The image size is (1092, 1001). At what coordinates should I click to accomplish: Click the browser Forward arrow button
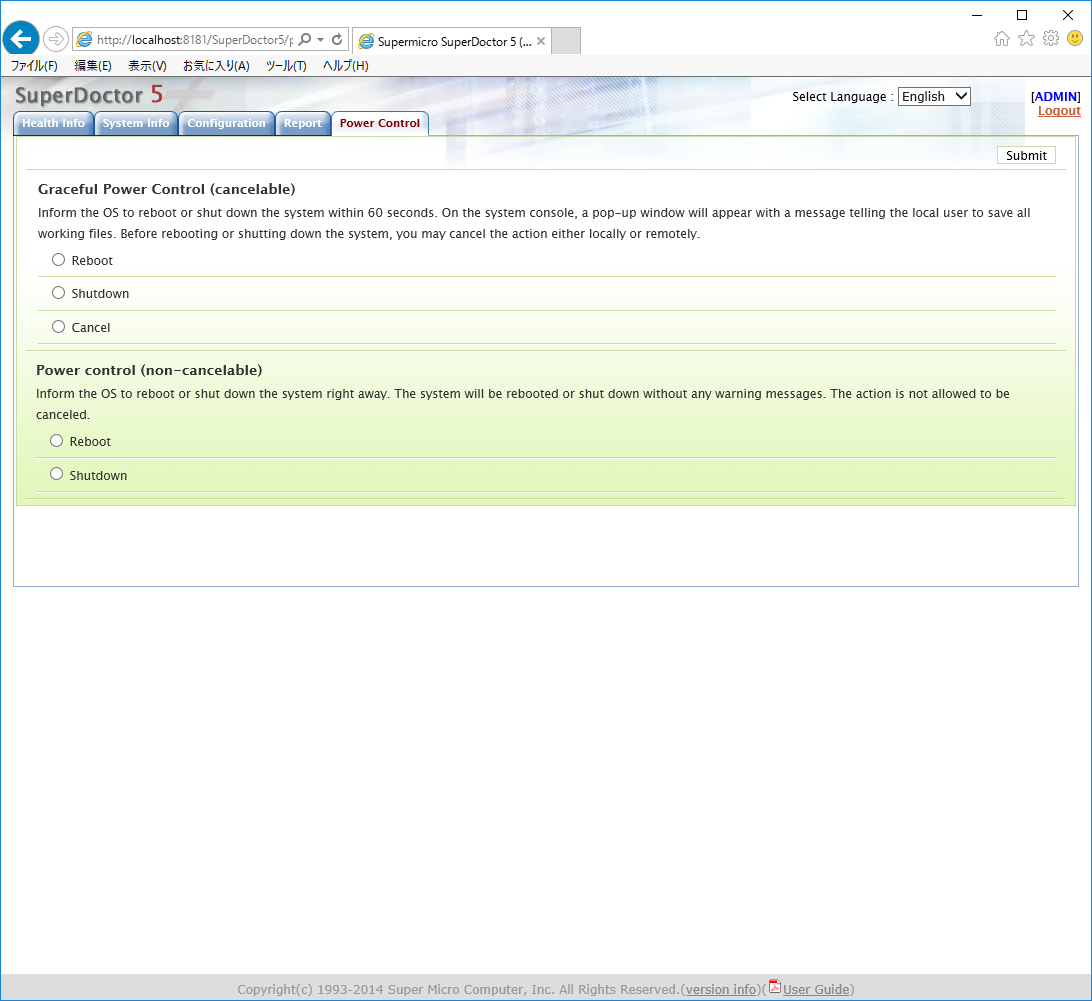tap(56, 39)
